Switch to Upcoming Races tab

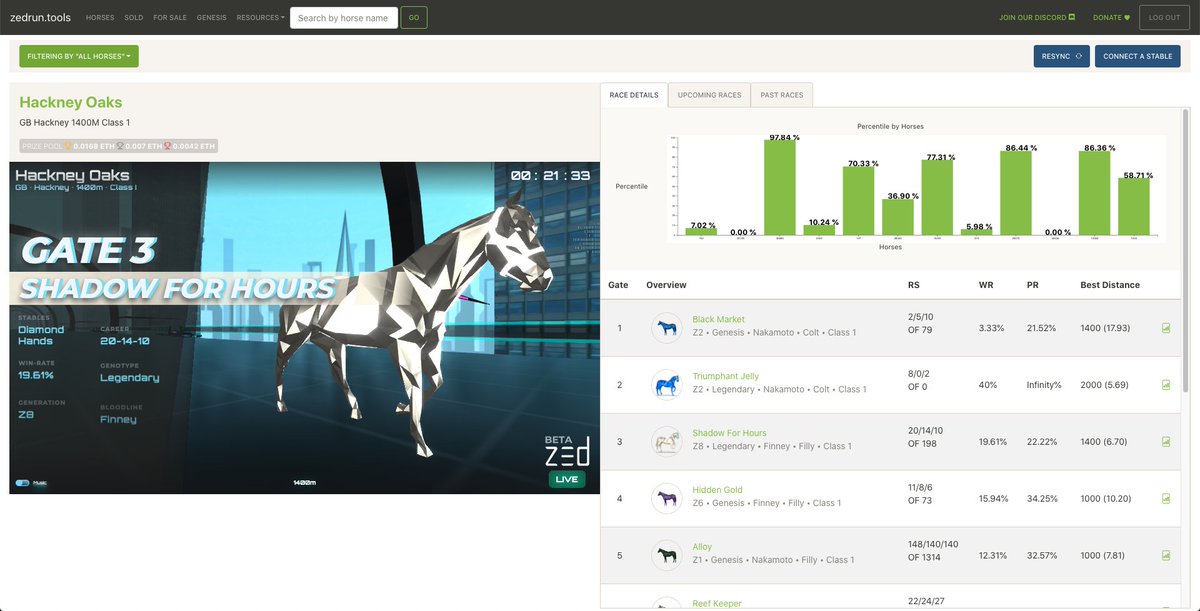pos(709,95)
